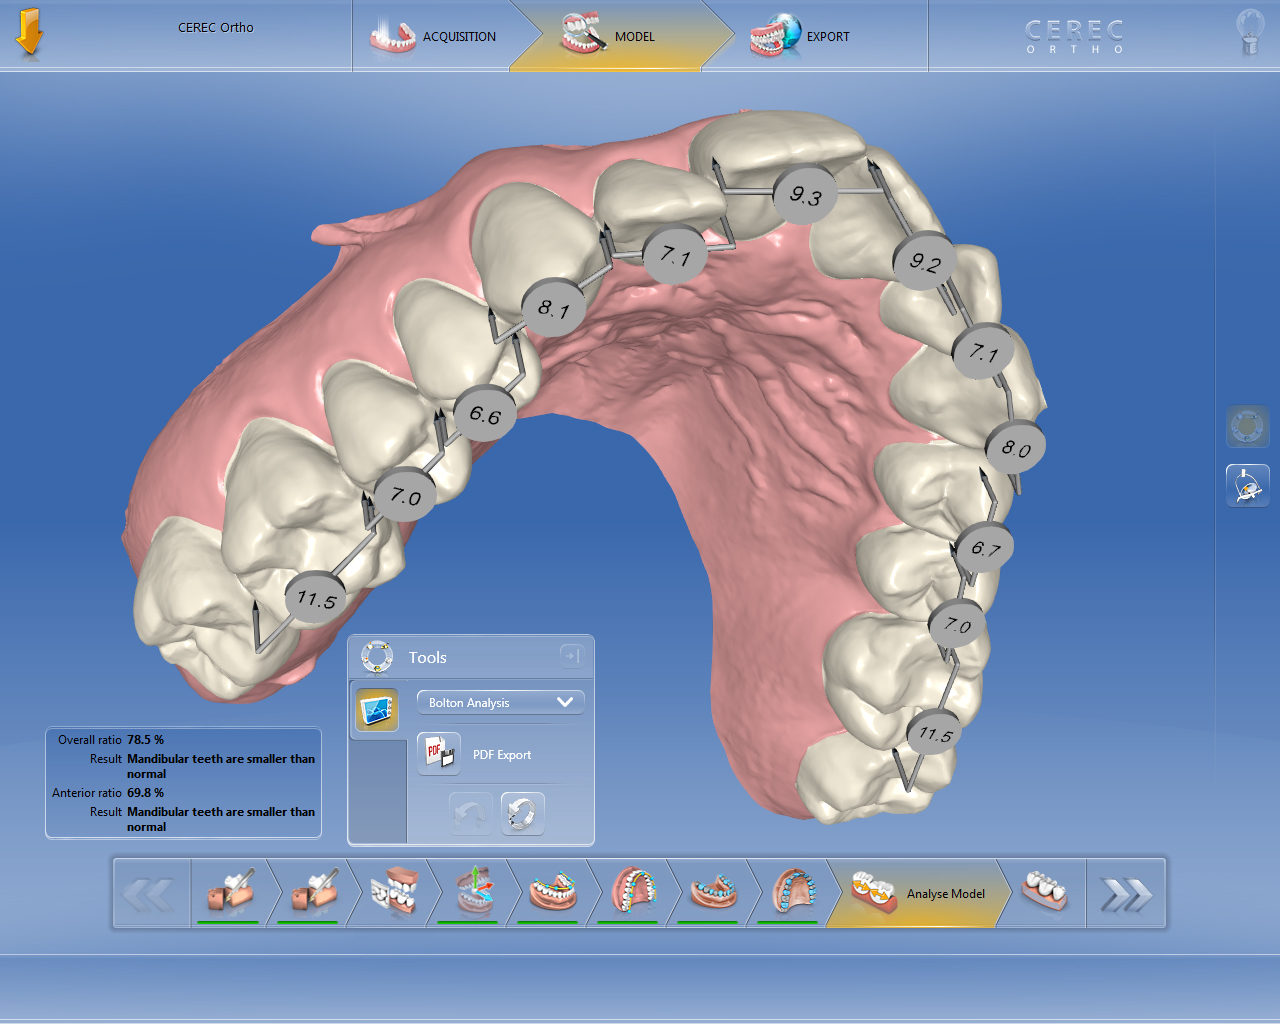
Task: Open the model axis alignment step
Action: point(472,892)
